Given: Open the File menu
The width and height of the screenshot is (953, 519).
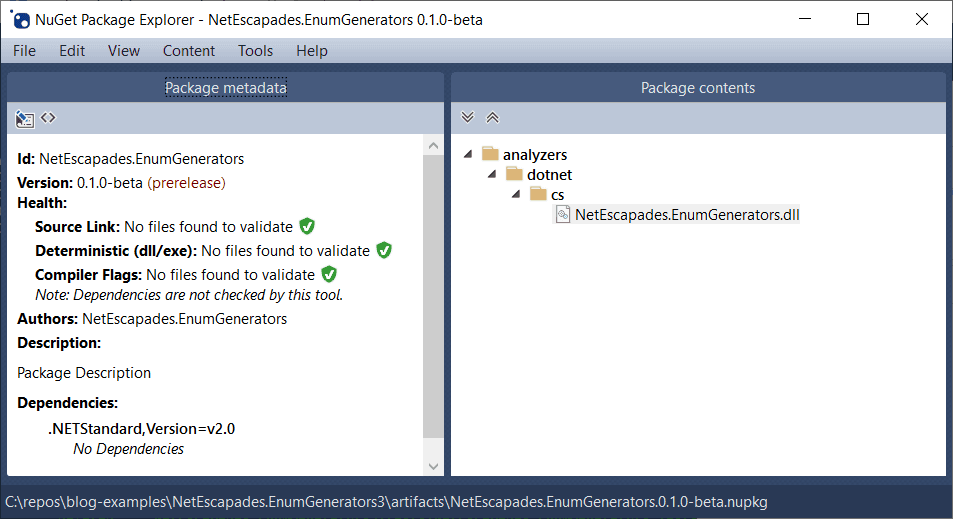Looking at the screenshot, I should pyautogui.click(x=24, y=50).
